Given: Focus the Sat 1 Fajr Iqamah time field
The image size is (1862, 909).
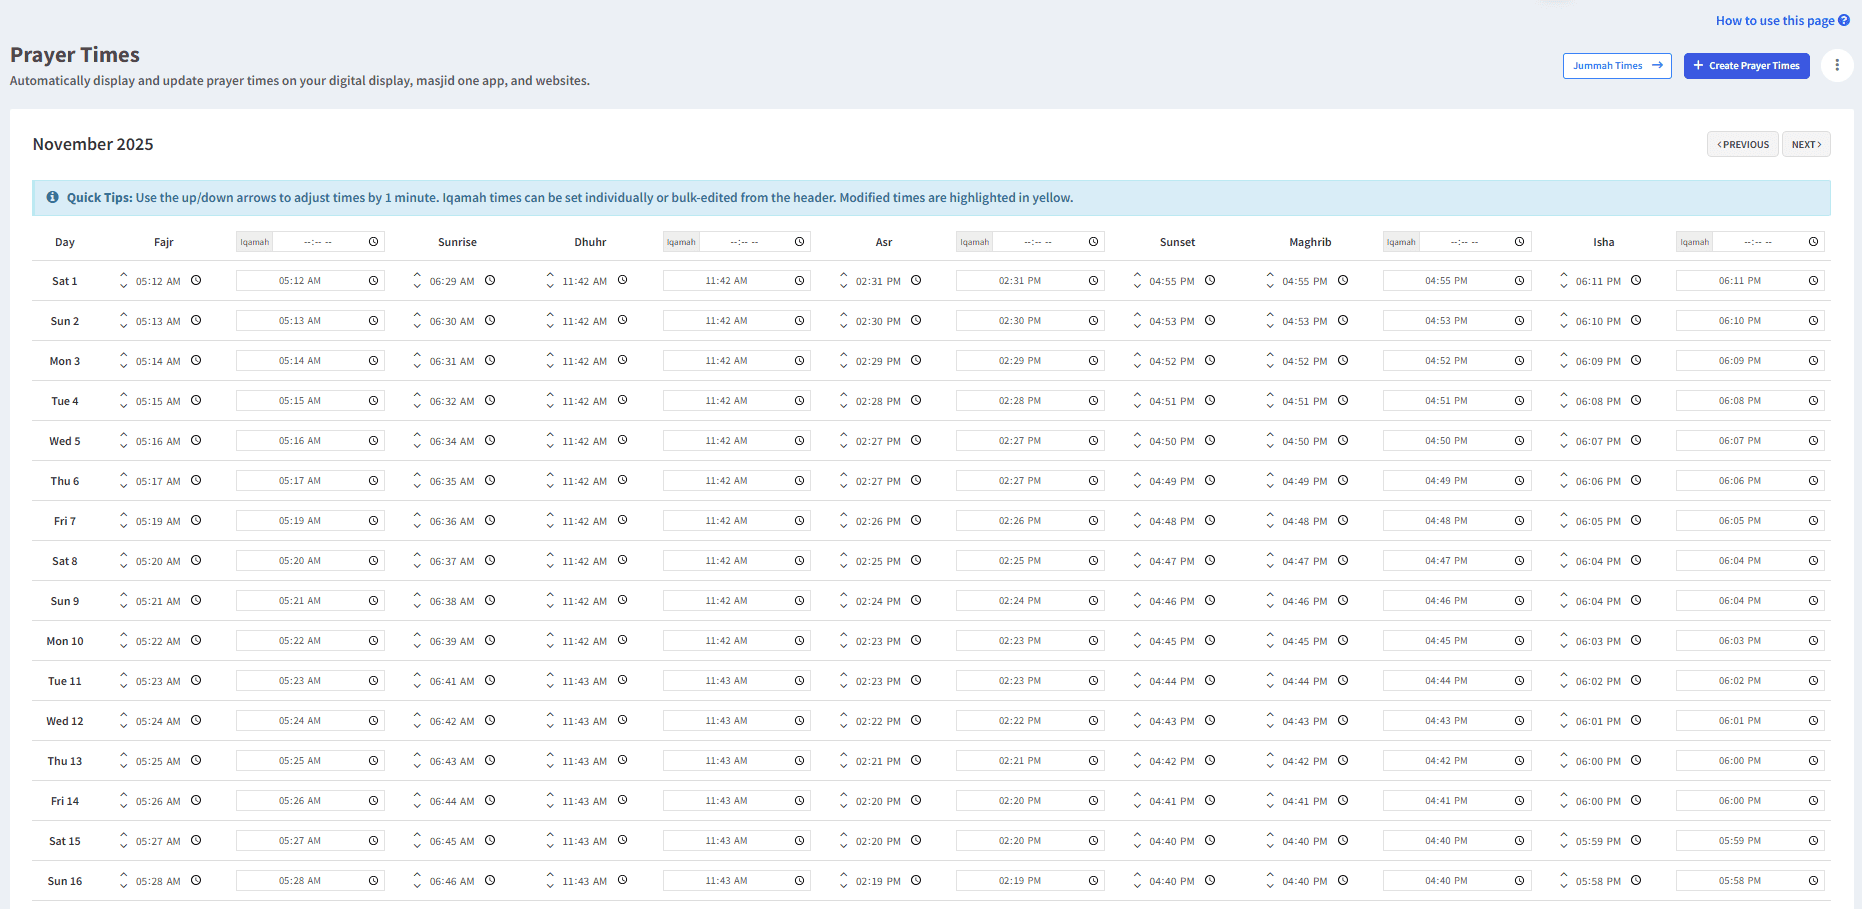Looking at the screenshot, I should [x=310, y=281].
